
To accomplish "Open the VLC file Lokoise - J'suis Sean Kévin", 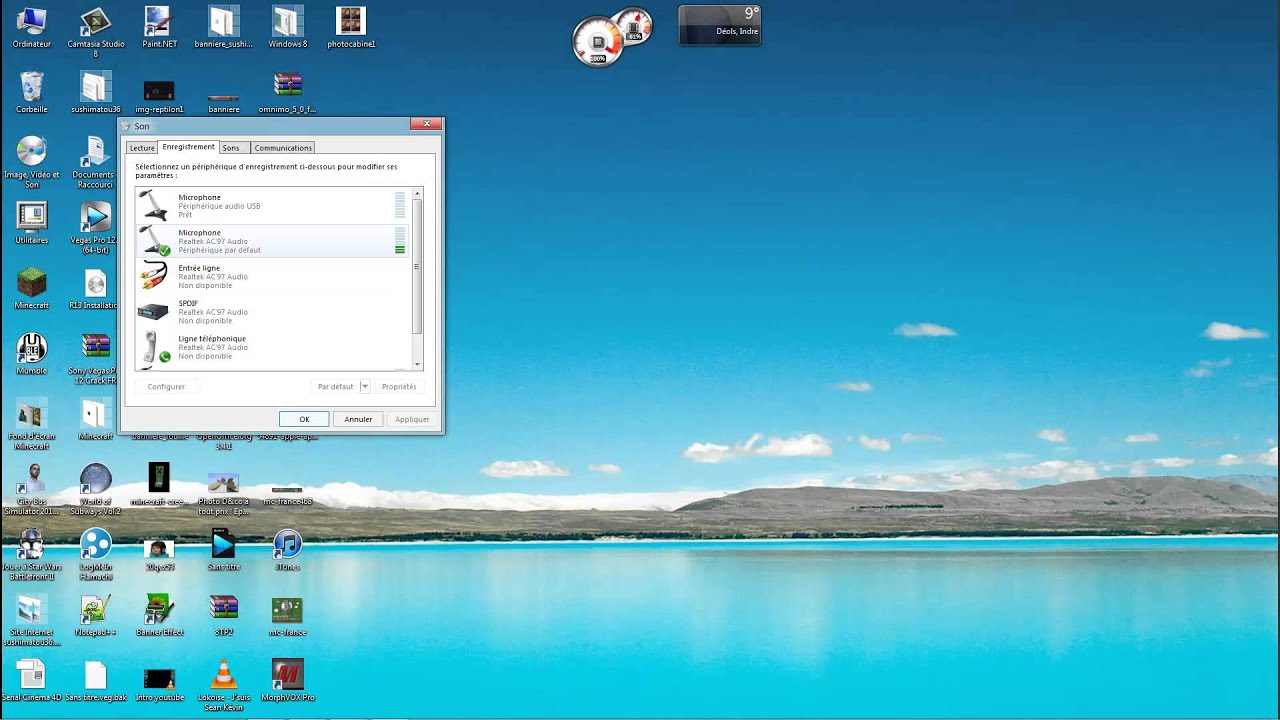I will (223, 683).
